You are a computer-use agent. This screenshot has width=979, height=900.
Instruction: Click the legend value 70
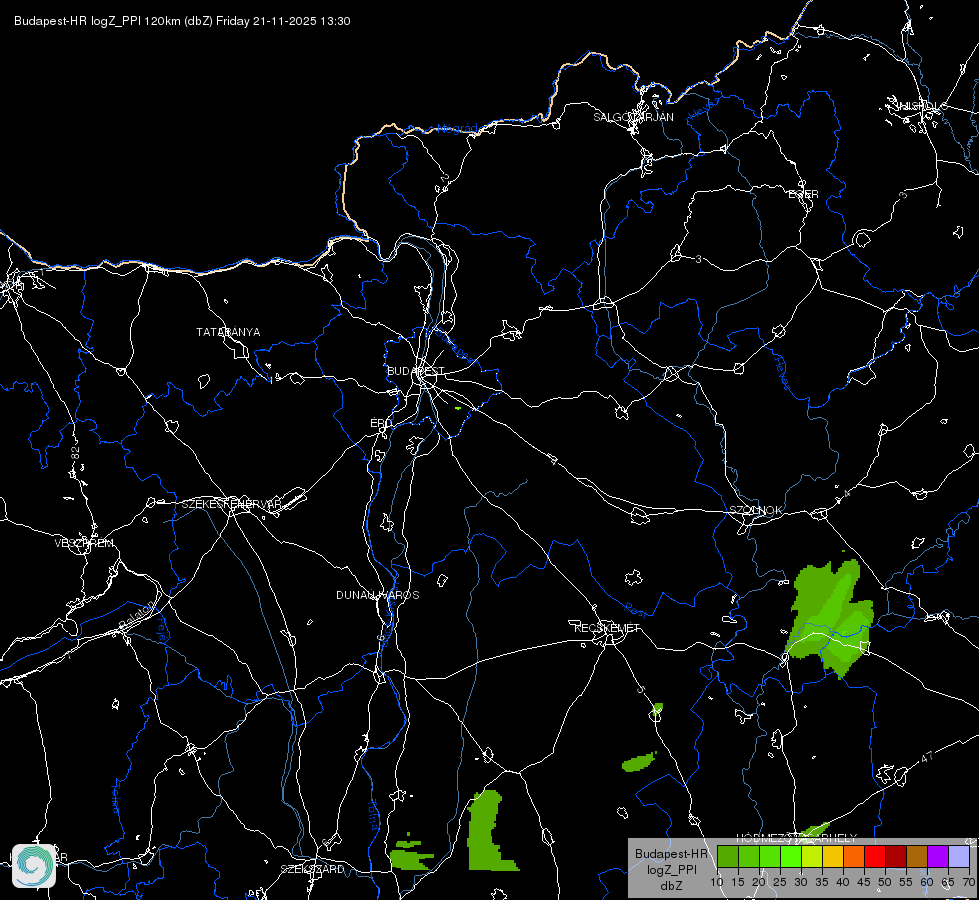(968, 882)
